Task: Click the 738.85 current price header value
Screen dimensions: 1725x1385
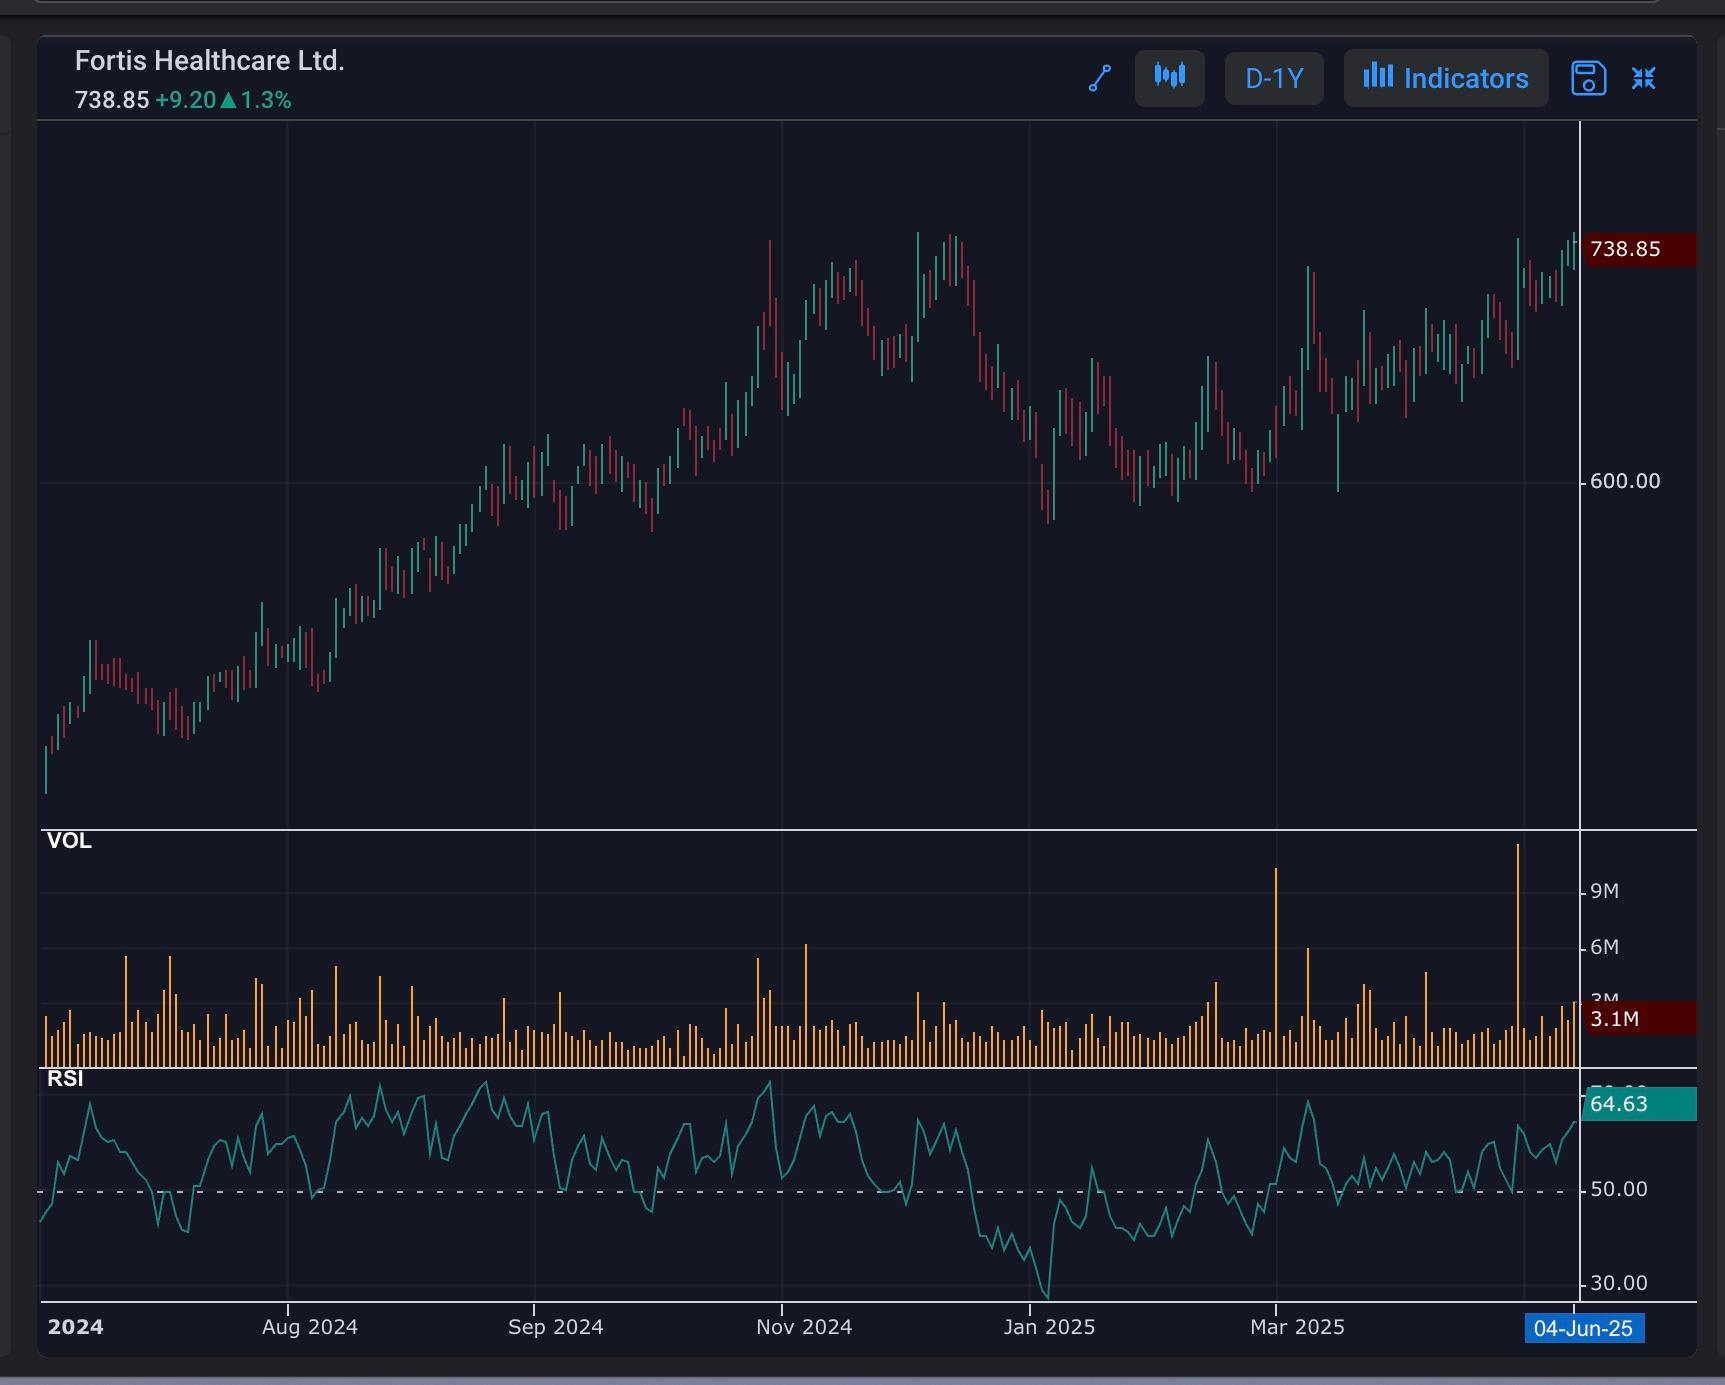Action: pyautogui.click(x=112, y=100)
